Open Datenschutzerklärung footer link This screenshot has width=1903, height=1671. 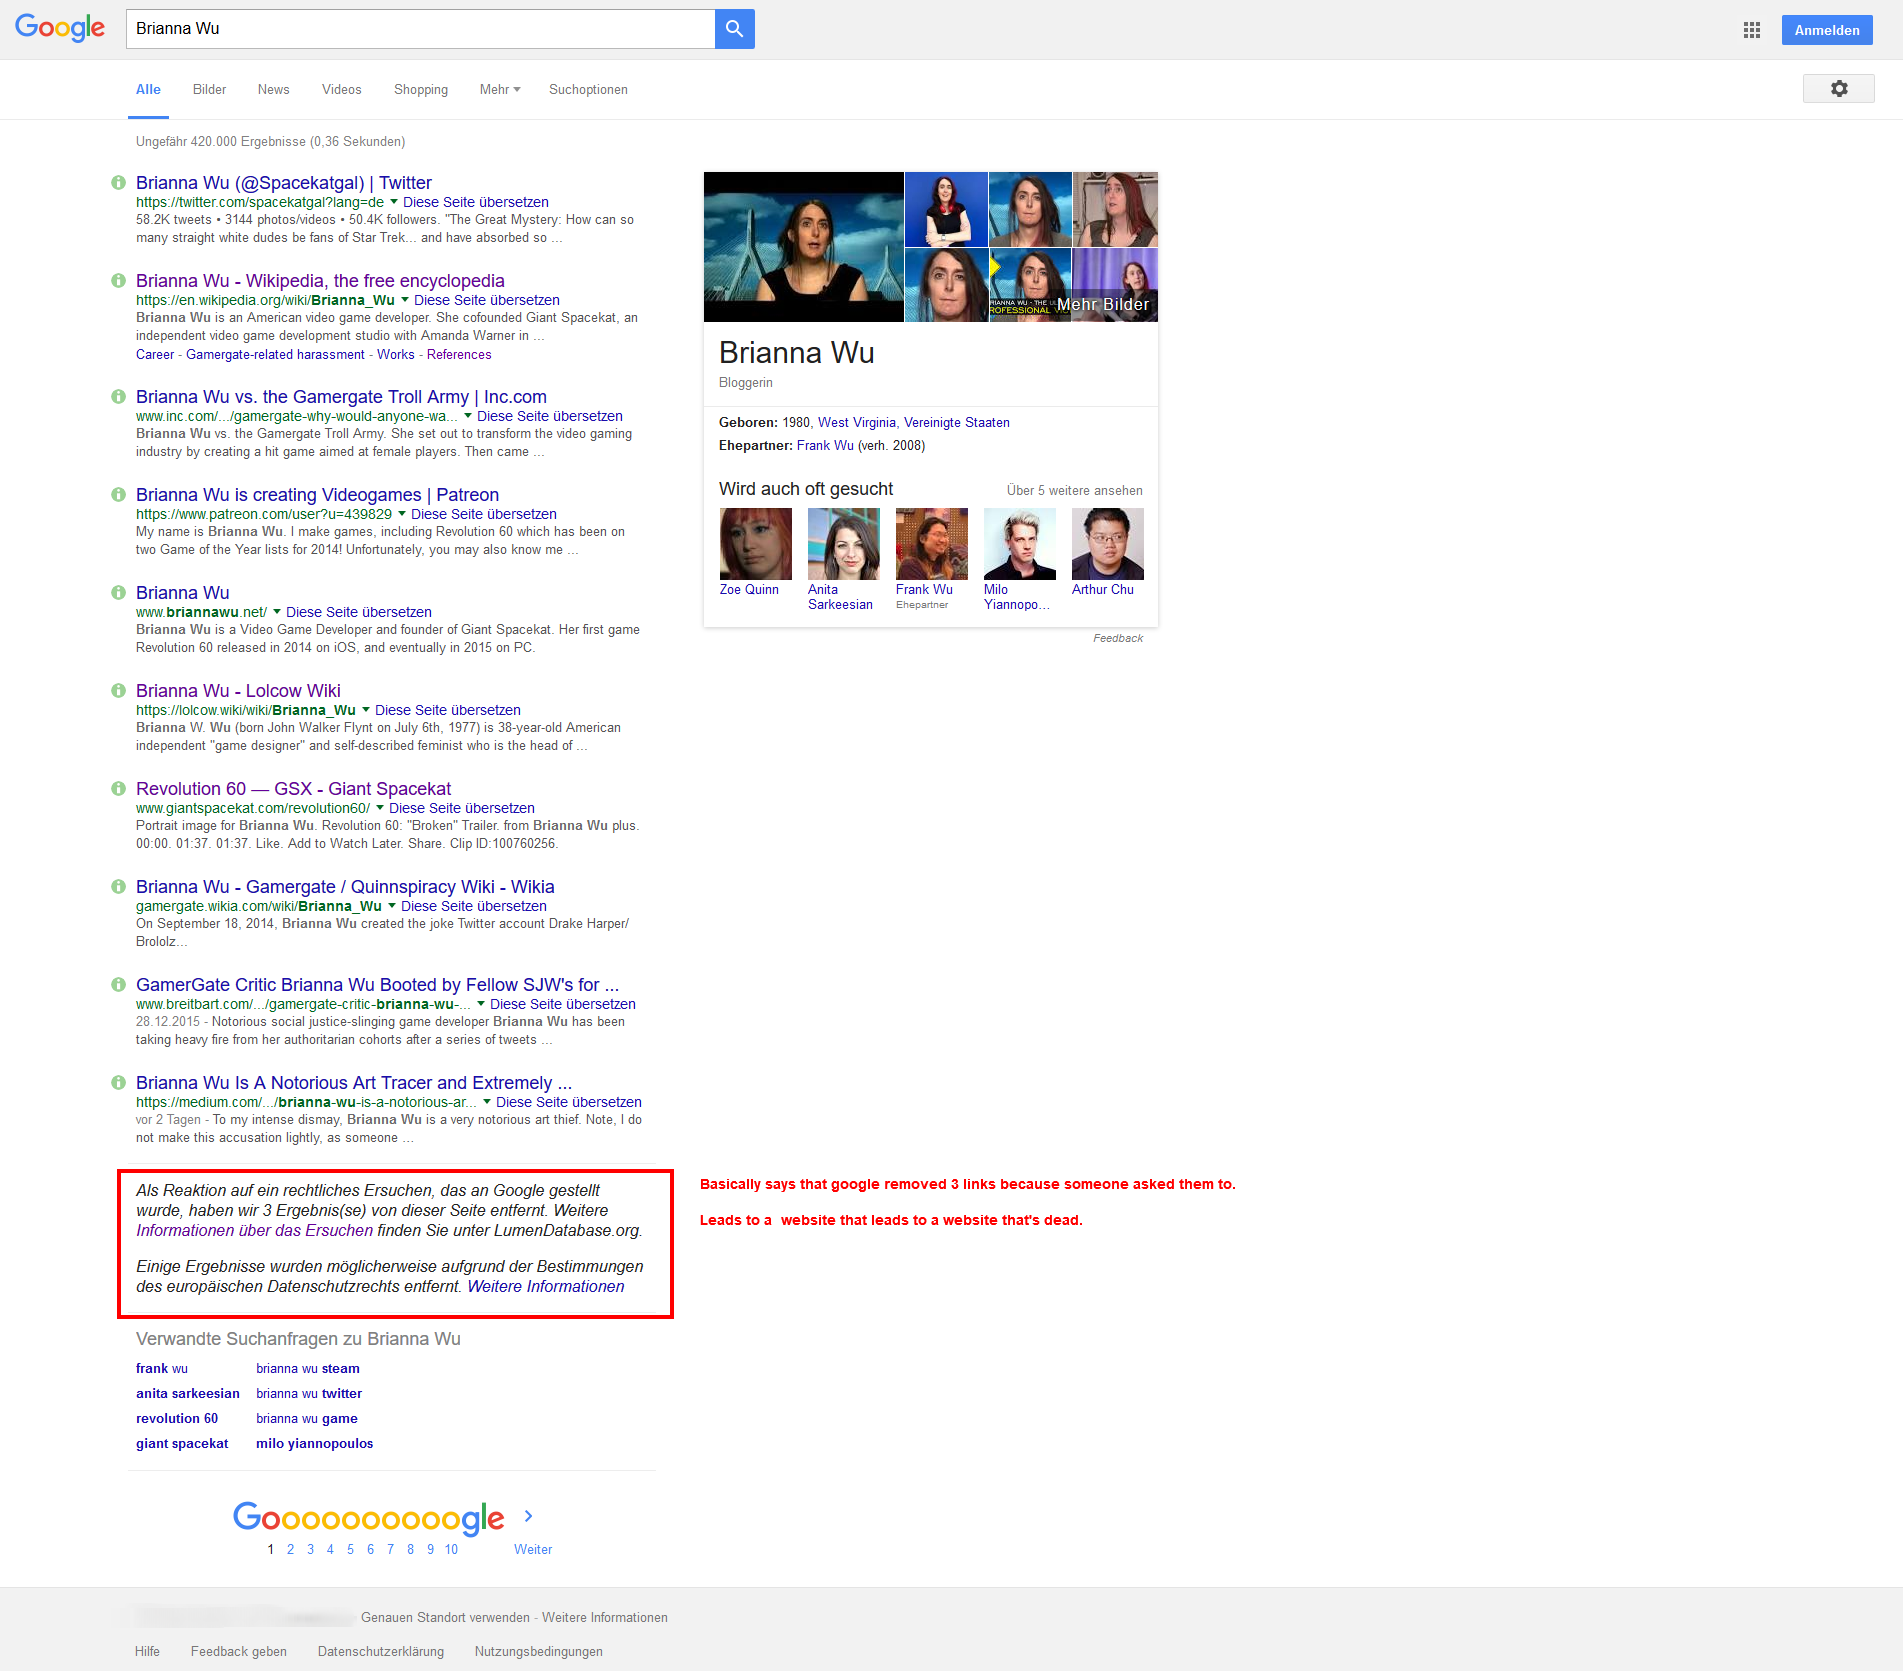coord(381,1652)
